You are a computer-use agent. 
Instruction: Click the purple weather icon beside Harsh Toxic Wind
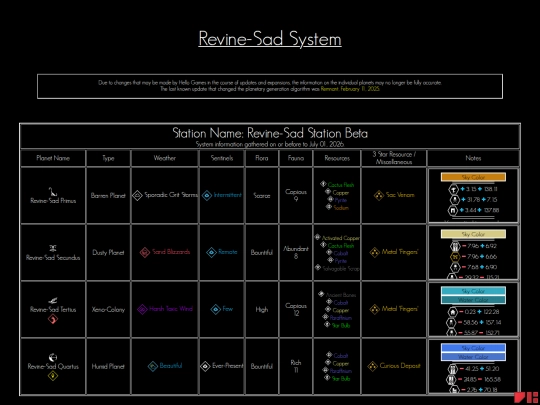[142, 309]
